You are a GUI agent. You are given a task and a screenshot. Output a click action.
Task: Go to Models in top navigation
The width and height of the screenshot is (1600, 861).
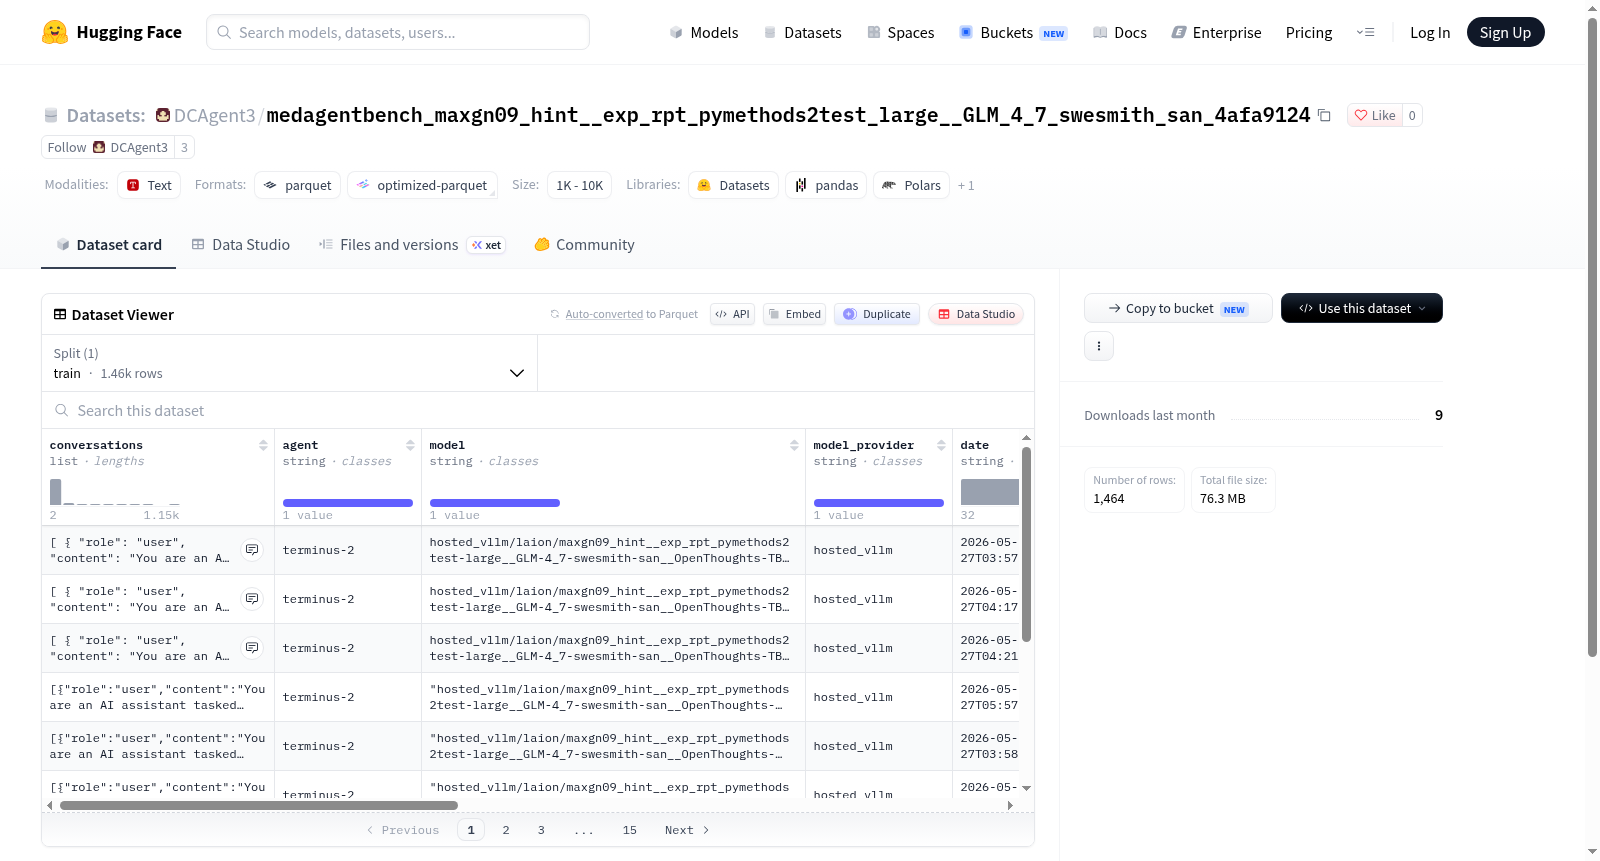704,32
